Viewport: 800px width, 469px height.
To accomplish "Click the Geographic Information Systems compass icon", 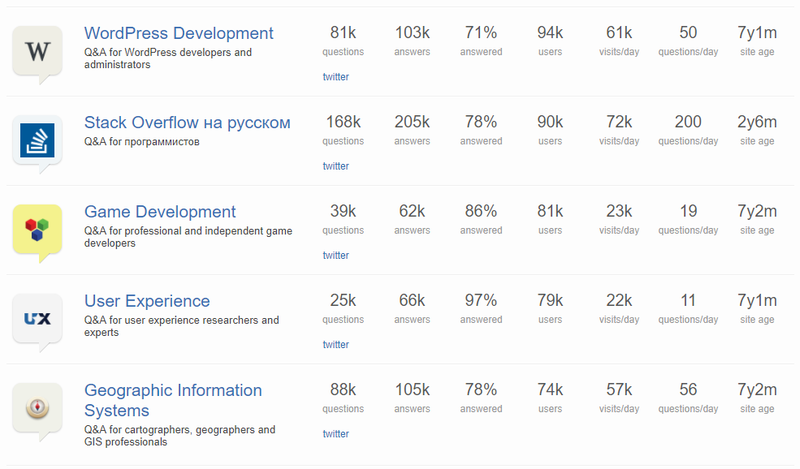I will (37, 408).
